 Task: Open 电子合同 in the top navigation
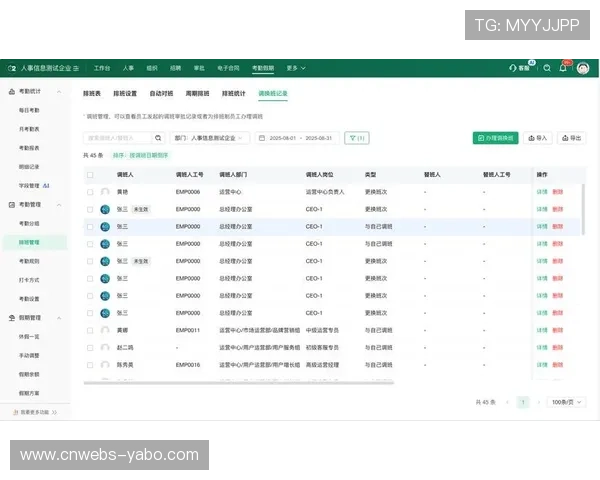228,68
